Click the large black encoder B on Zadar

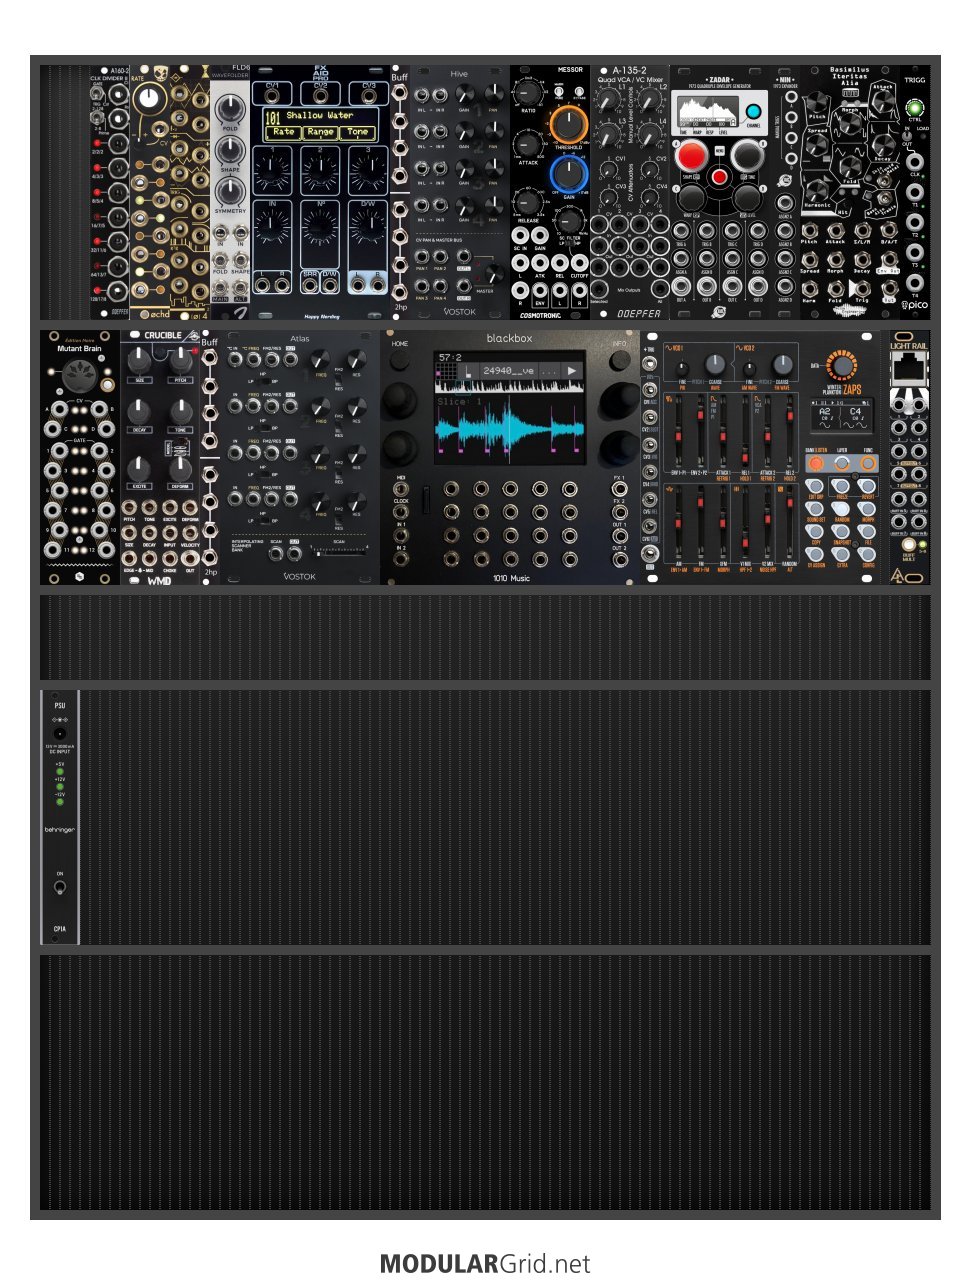[x=746, y=156]
